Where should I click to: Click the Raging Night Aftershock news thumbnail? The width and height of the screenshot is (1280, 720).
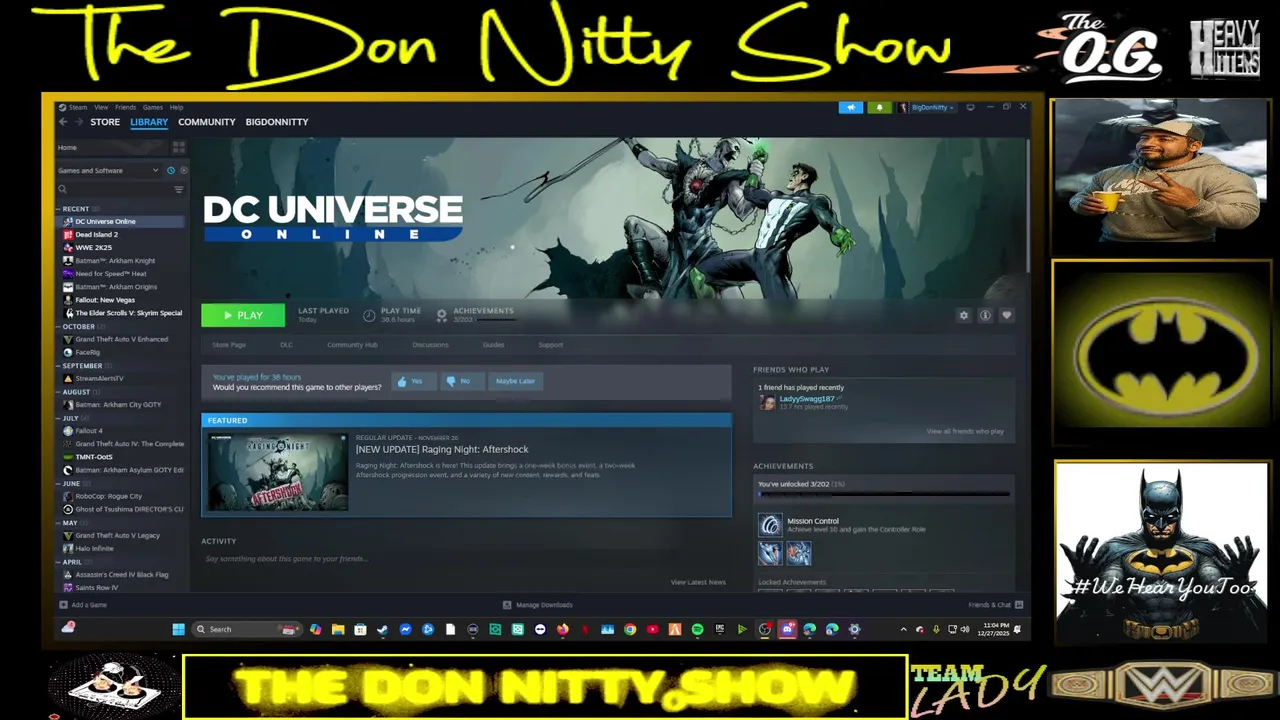(279, 472)
